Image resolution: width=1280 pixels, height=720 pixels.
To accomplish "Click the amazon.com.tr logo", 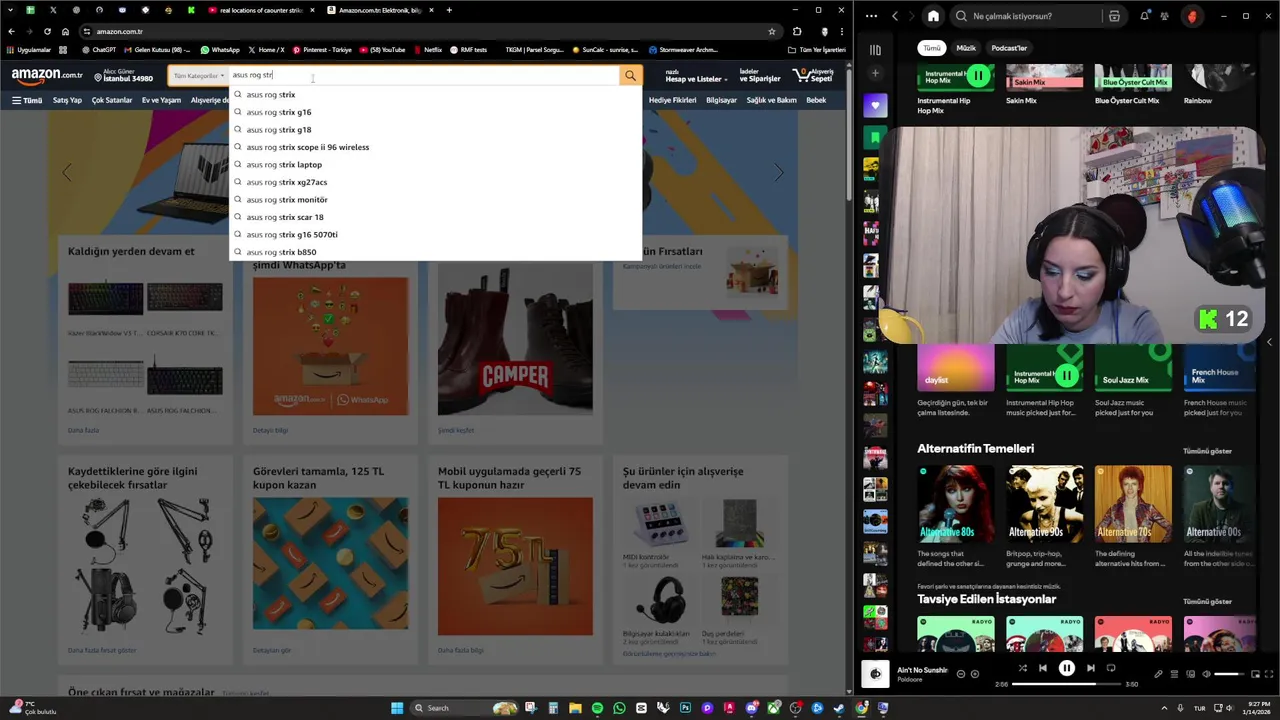I will coord(47,75).
